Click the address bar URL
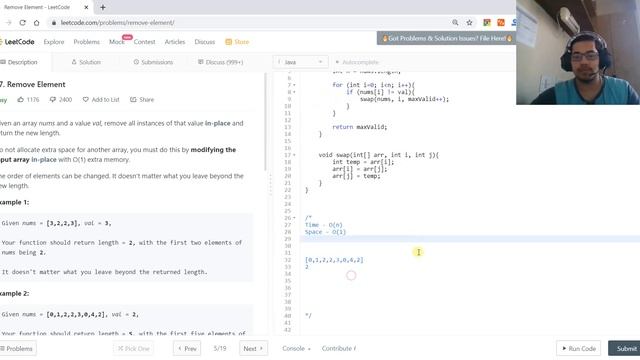The height and width of the screenshot is (360, 640). tap(118, 23)
